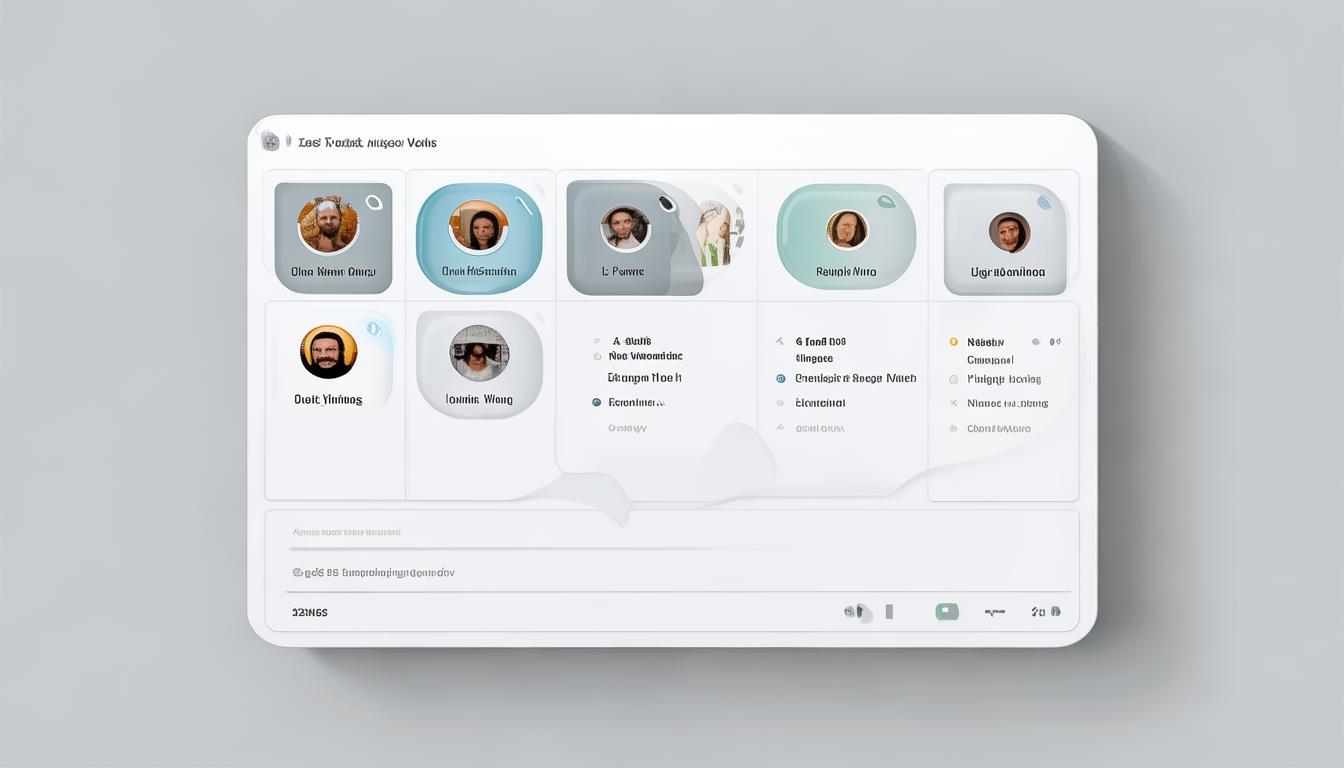Click the blue badge icon on the bearded man's card
Screen dimensions: 1344x768
(374, 328)
